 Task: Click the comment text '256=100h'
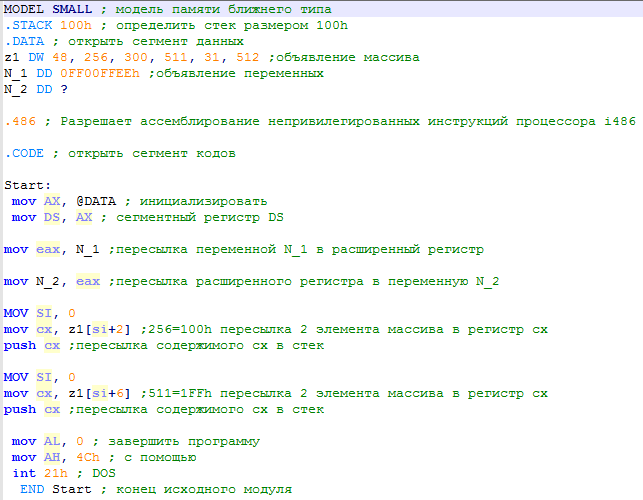tap(180, 329)
